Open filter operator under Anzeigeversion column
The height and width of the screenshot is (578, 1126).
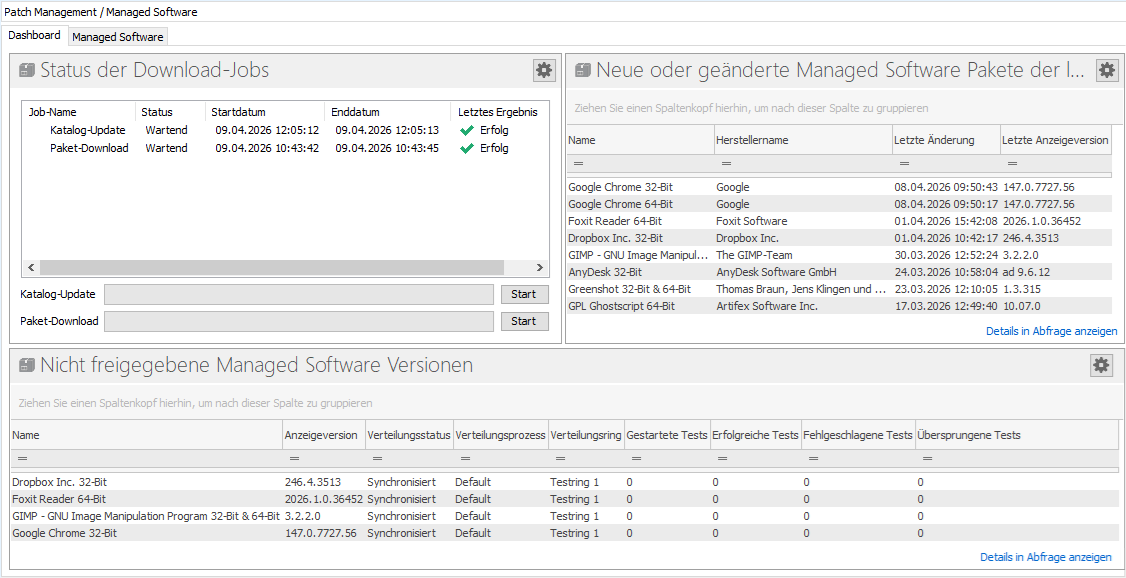point(294,458)
